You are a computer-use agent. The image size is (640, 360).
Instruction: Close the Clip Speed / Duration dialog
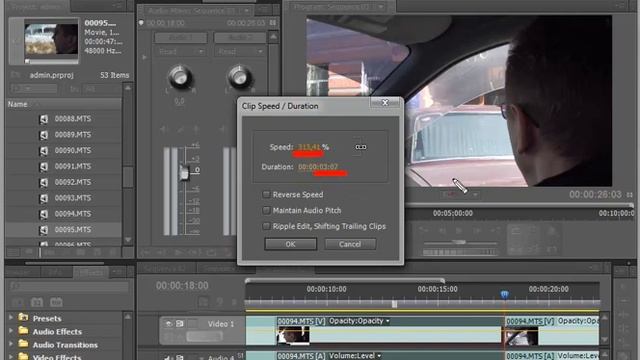(x=385, y=102)
